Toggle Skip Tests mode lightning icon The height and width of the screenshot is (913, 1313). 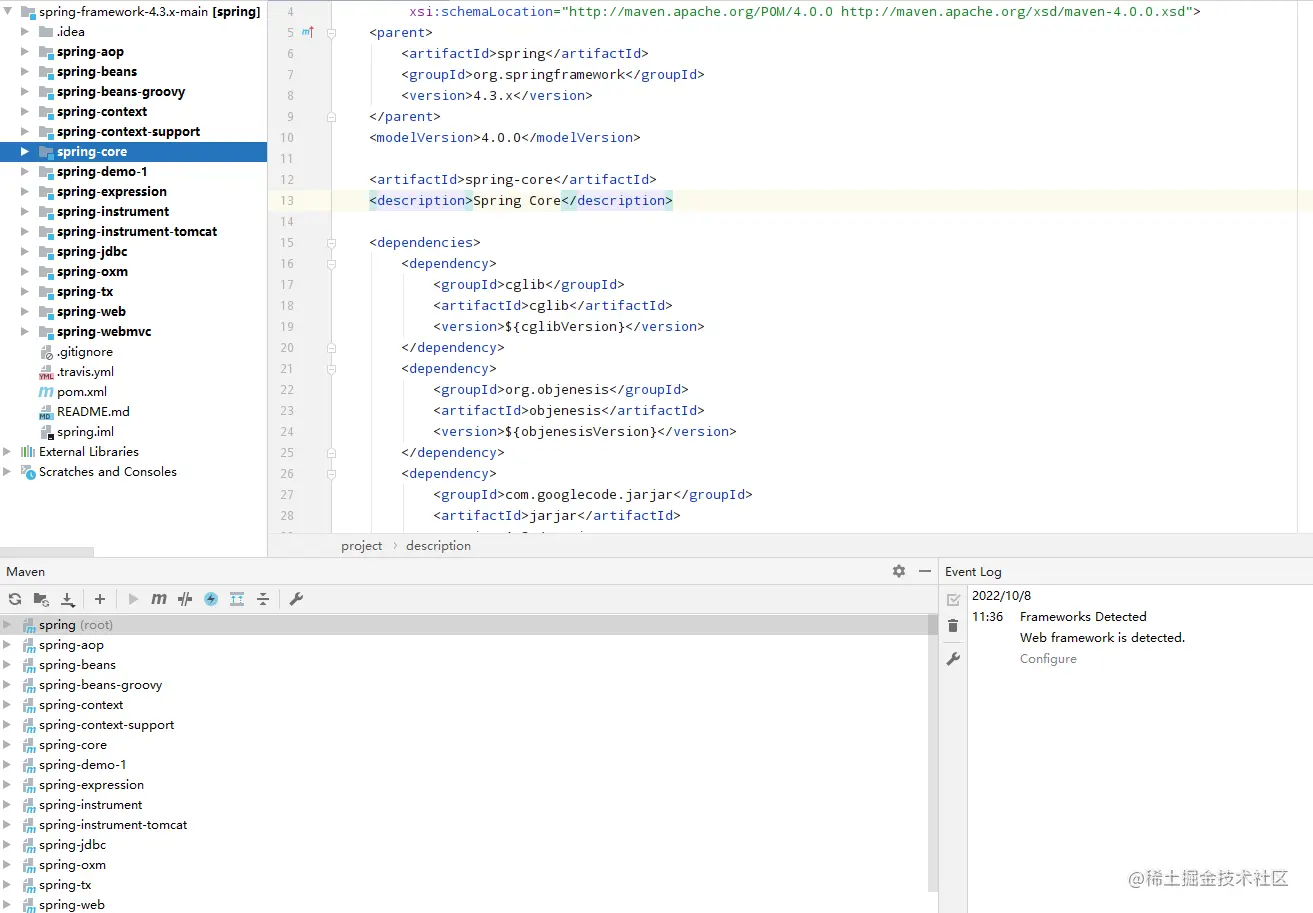[211, 599]
